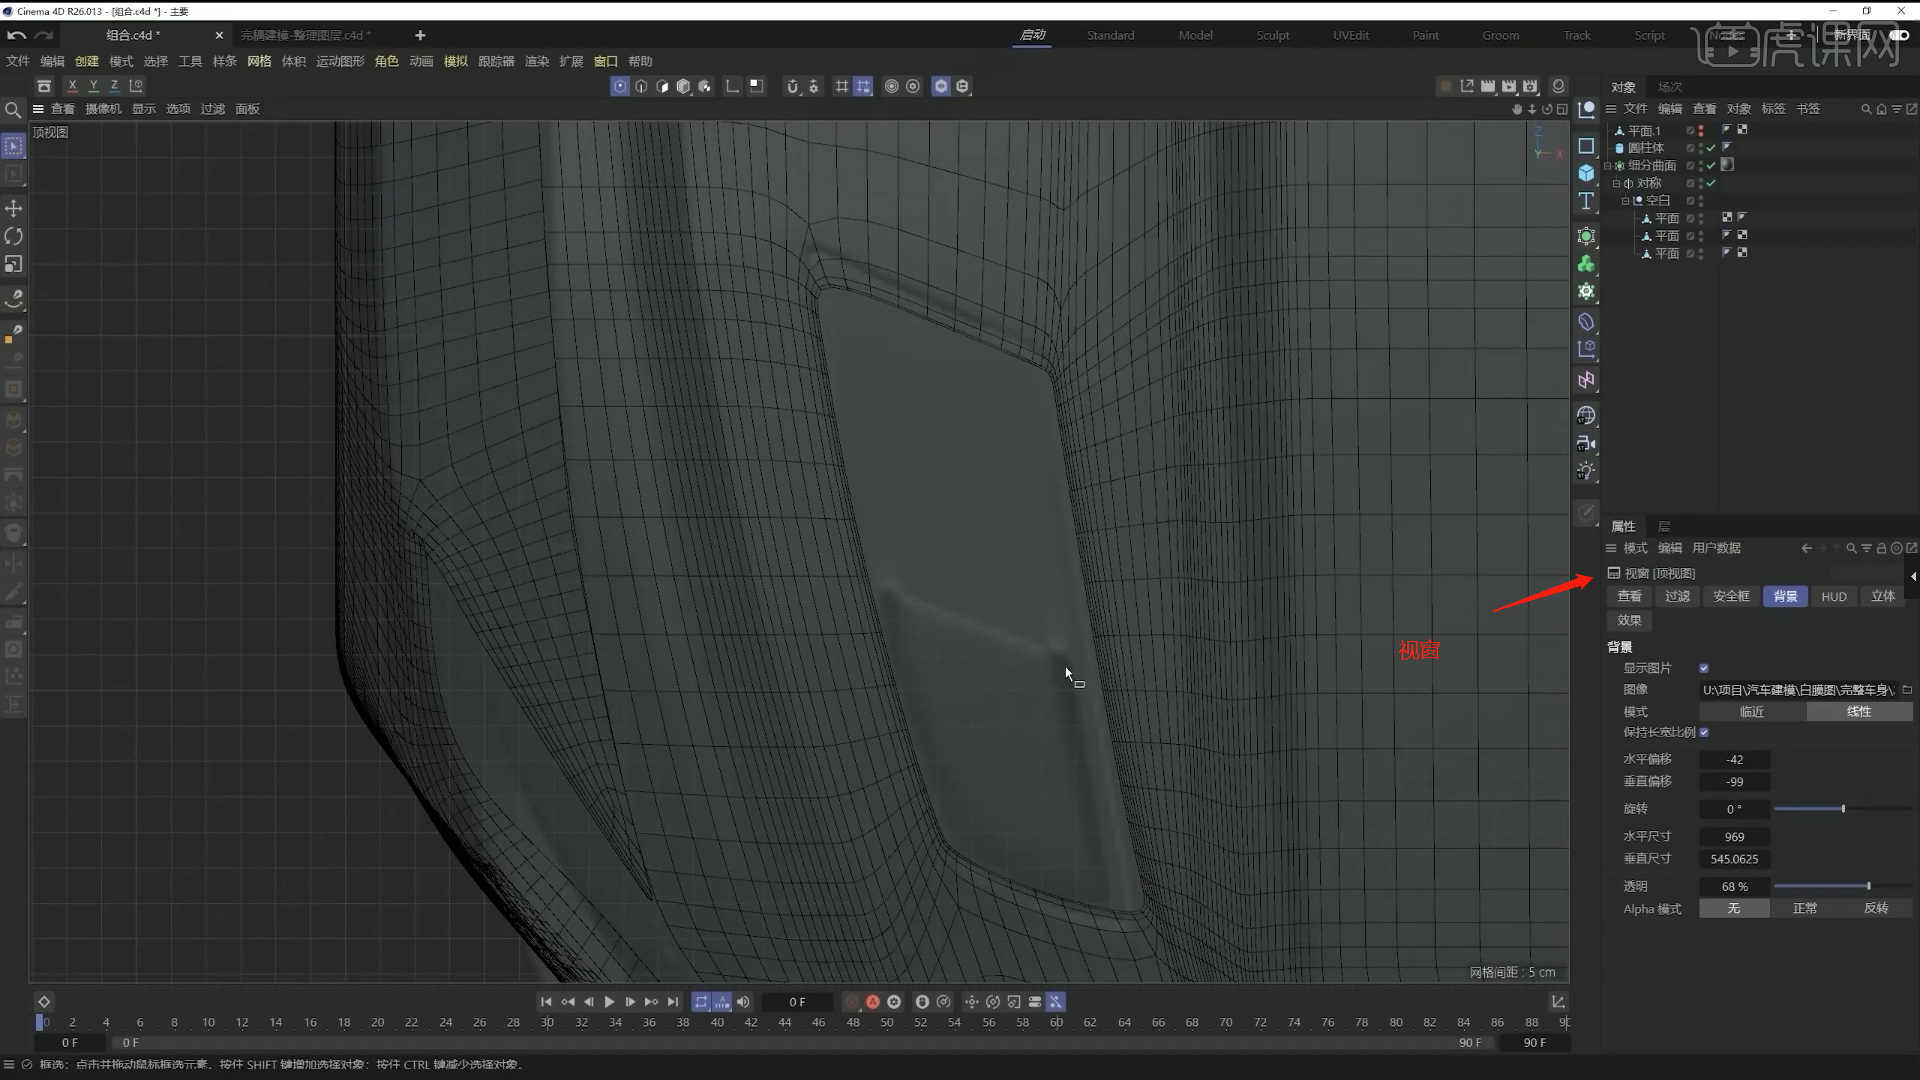Screen dimensions: 1920x1080
Task: Collapse the 细分曲面 tree node
Action: [1608, 166]
